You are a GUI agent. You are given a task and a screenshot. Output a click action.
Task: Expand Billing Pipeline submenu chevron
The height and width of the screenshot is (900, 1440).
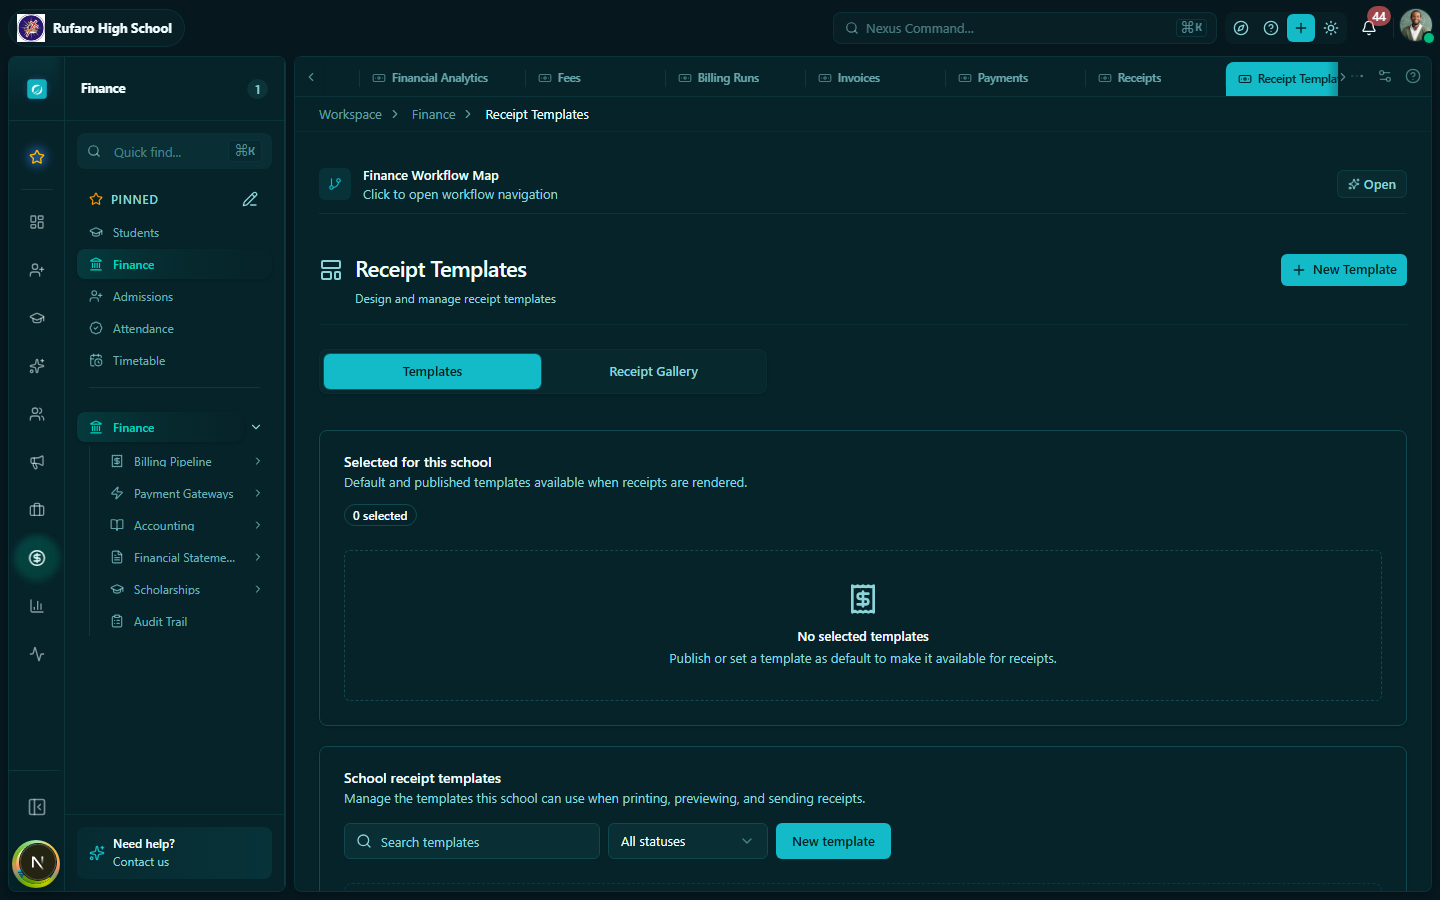tap(258, 461)
